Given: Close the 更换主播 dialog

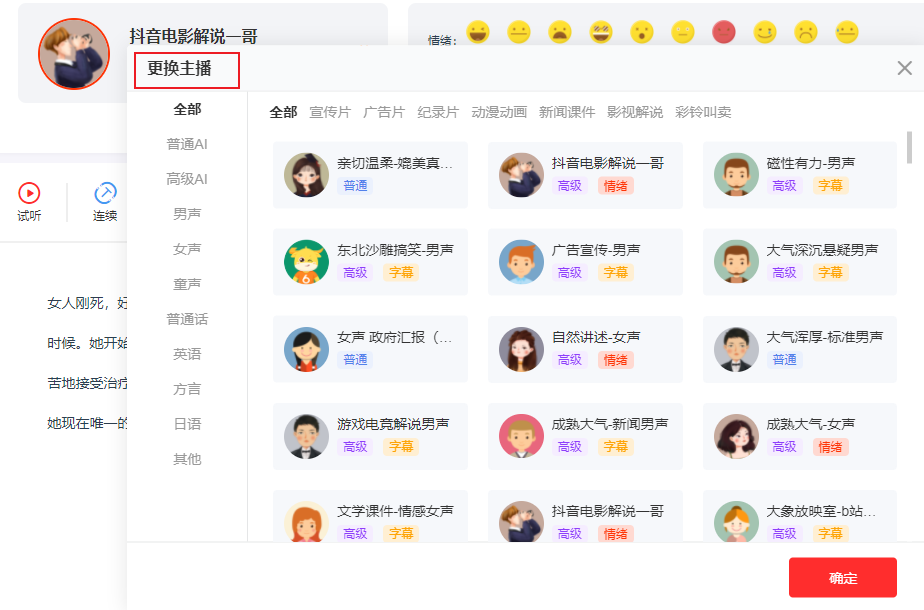Looking at the screenshot, I should tap(904, 68).
